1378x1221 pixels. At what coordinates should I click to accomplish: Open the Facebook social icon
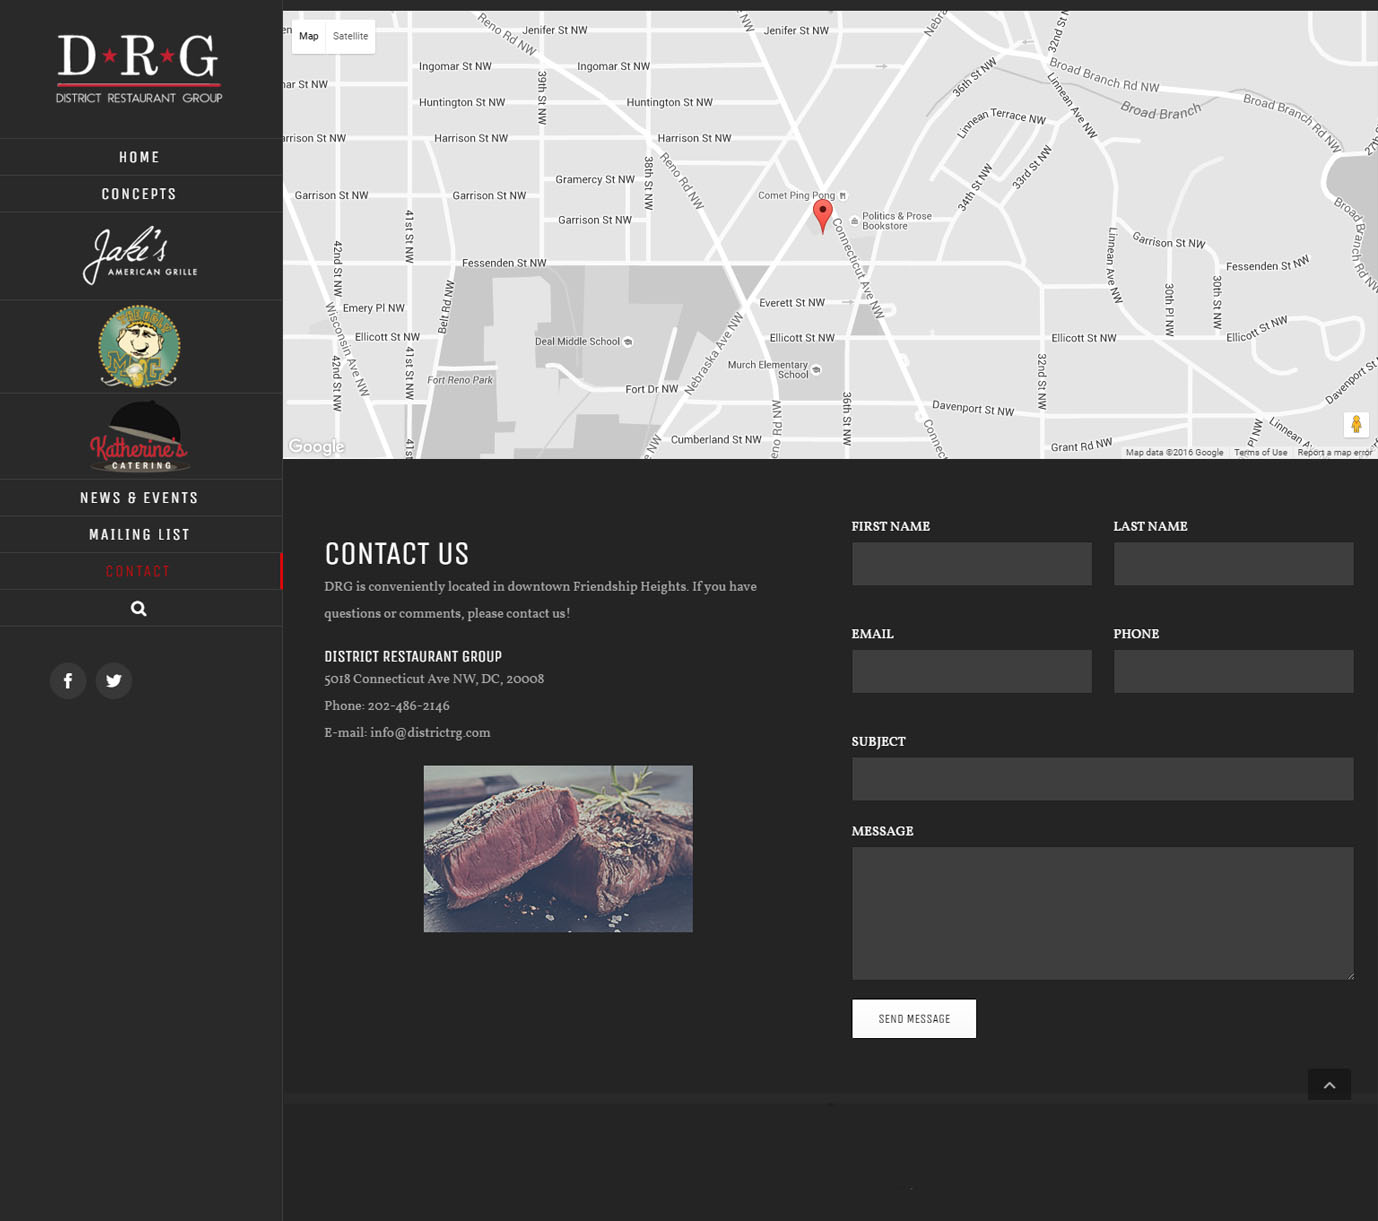click(68, 681)
